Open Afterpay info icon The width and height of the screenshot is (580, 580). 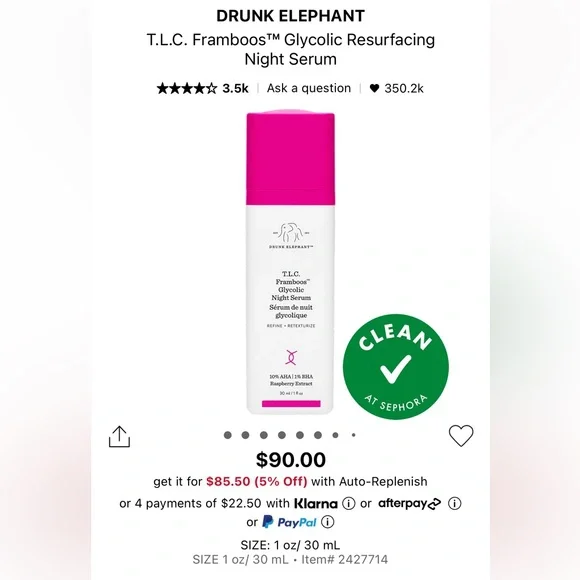[455, 503]
